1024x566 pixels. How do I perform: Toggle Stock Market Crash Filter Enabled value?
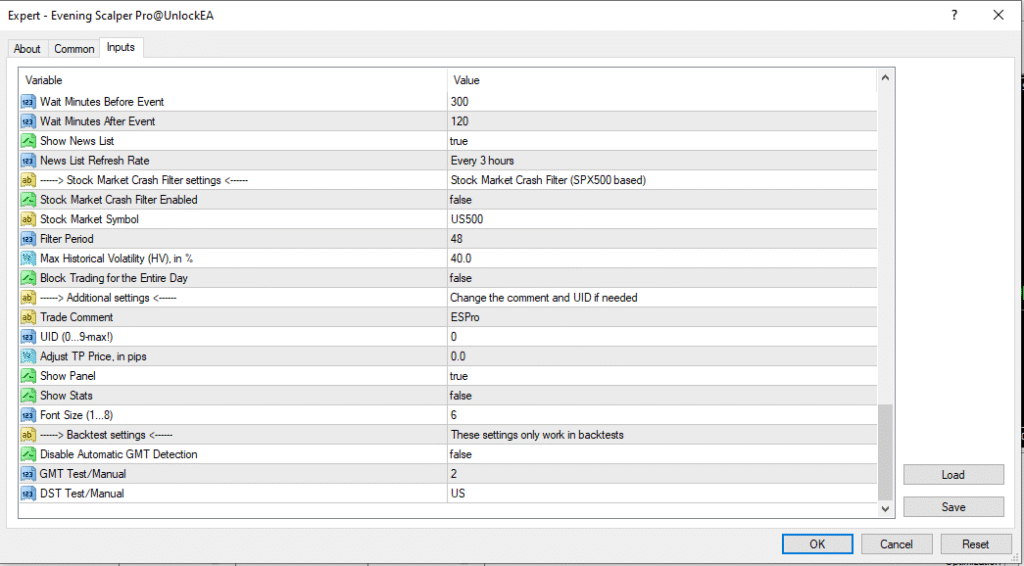[660, 200]
